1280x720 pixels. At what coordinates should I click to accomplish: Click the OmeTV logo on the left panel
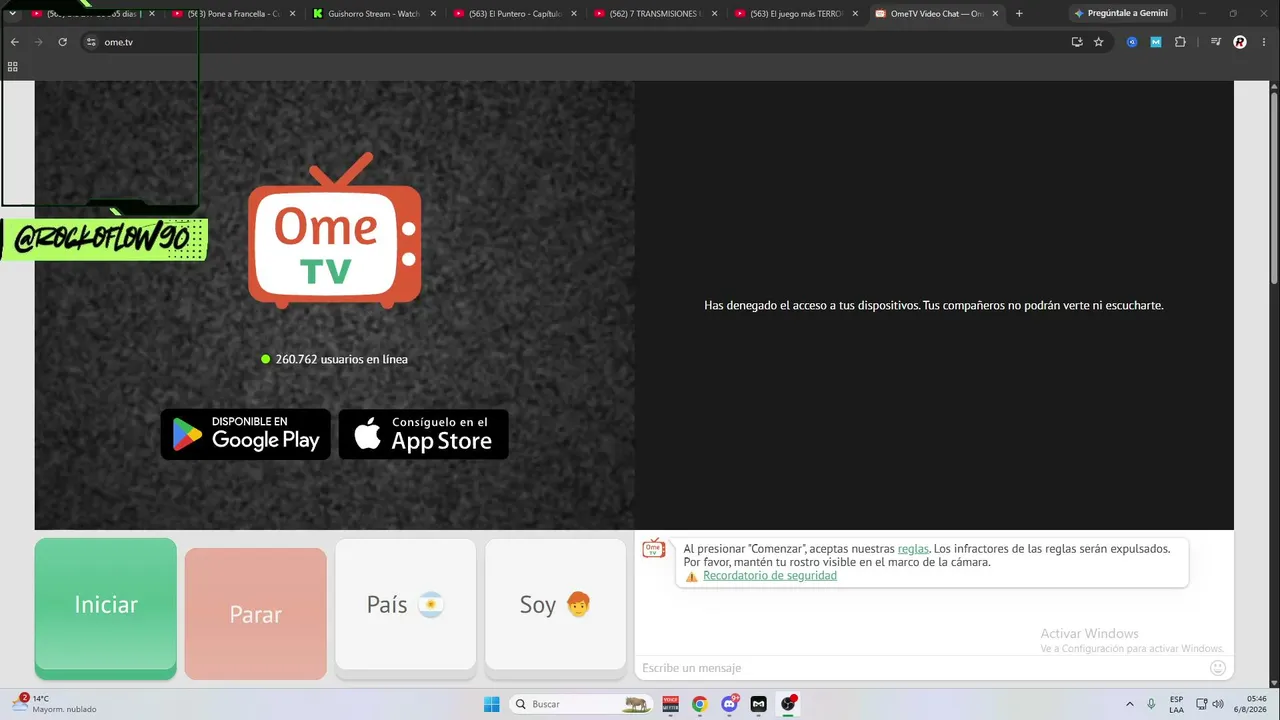335,230
